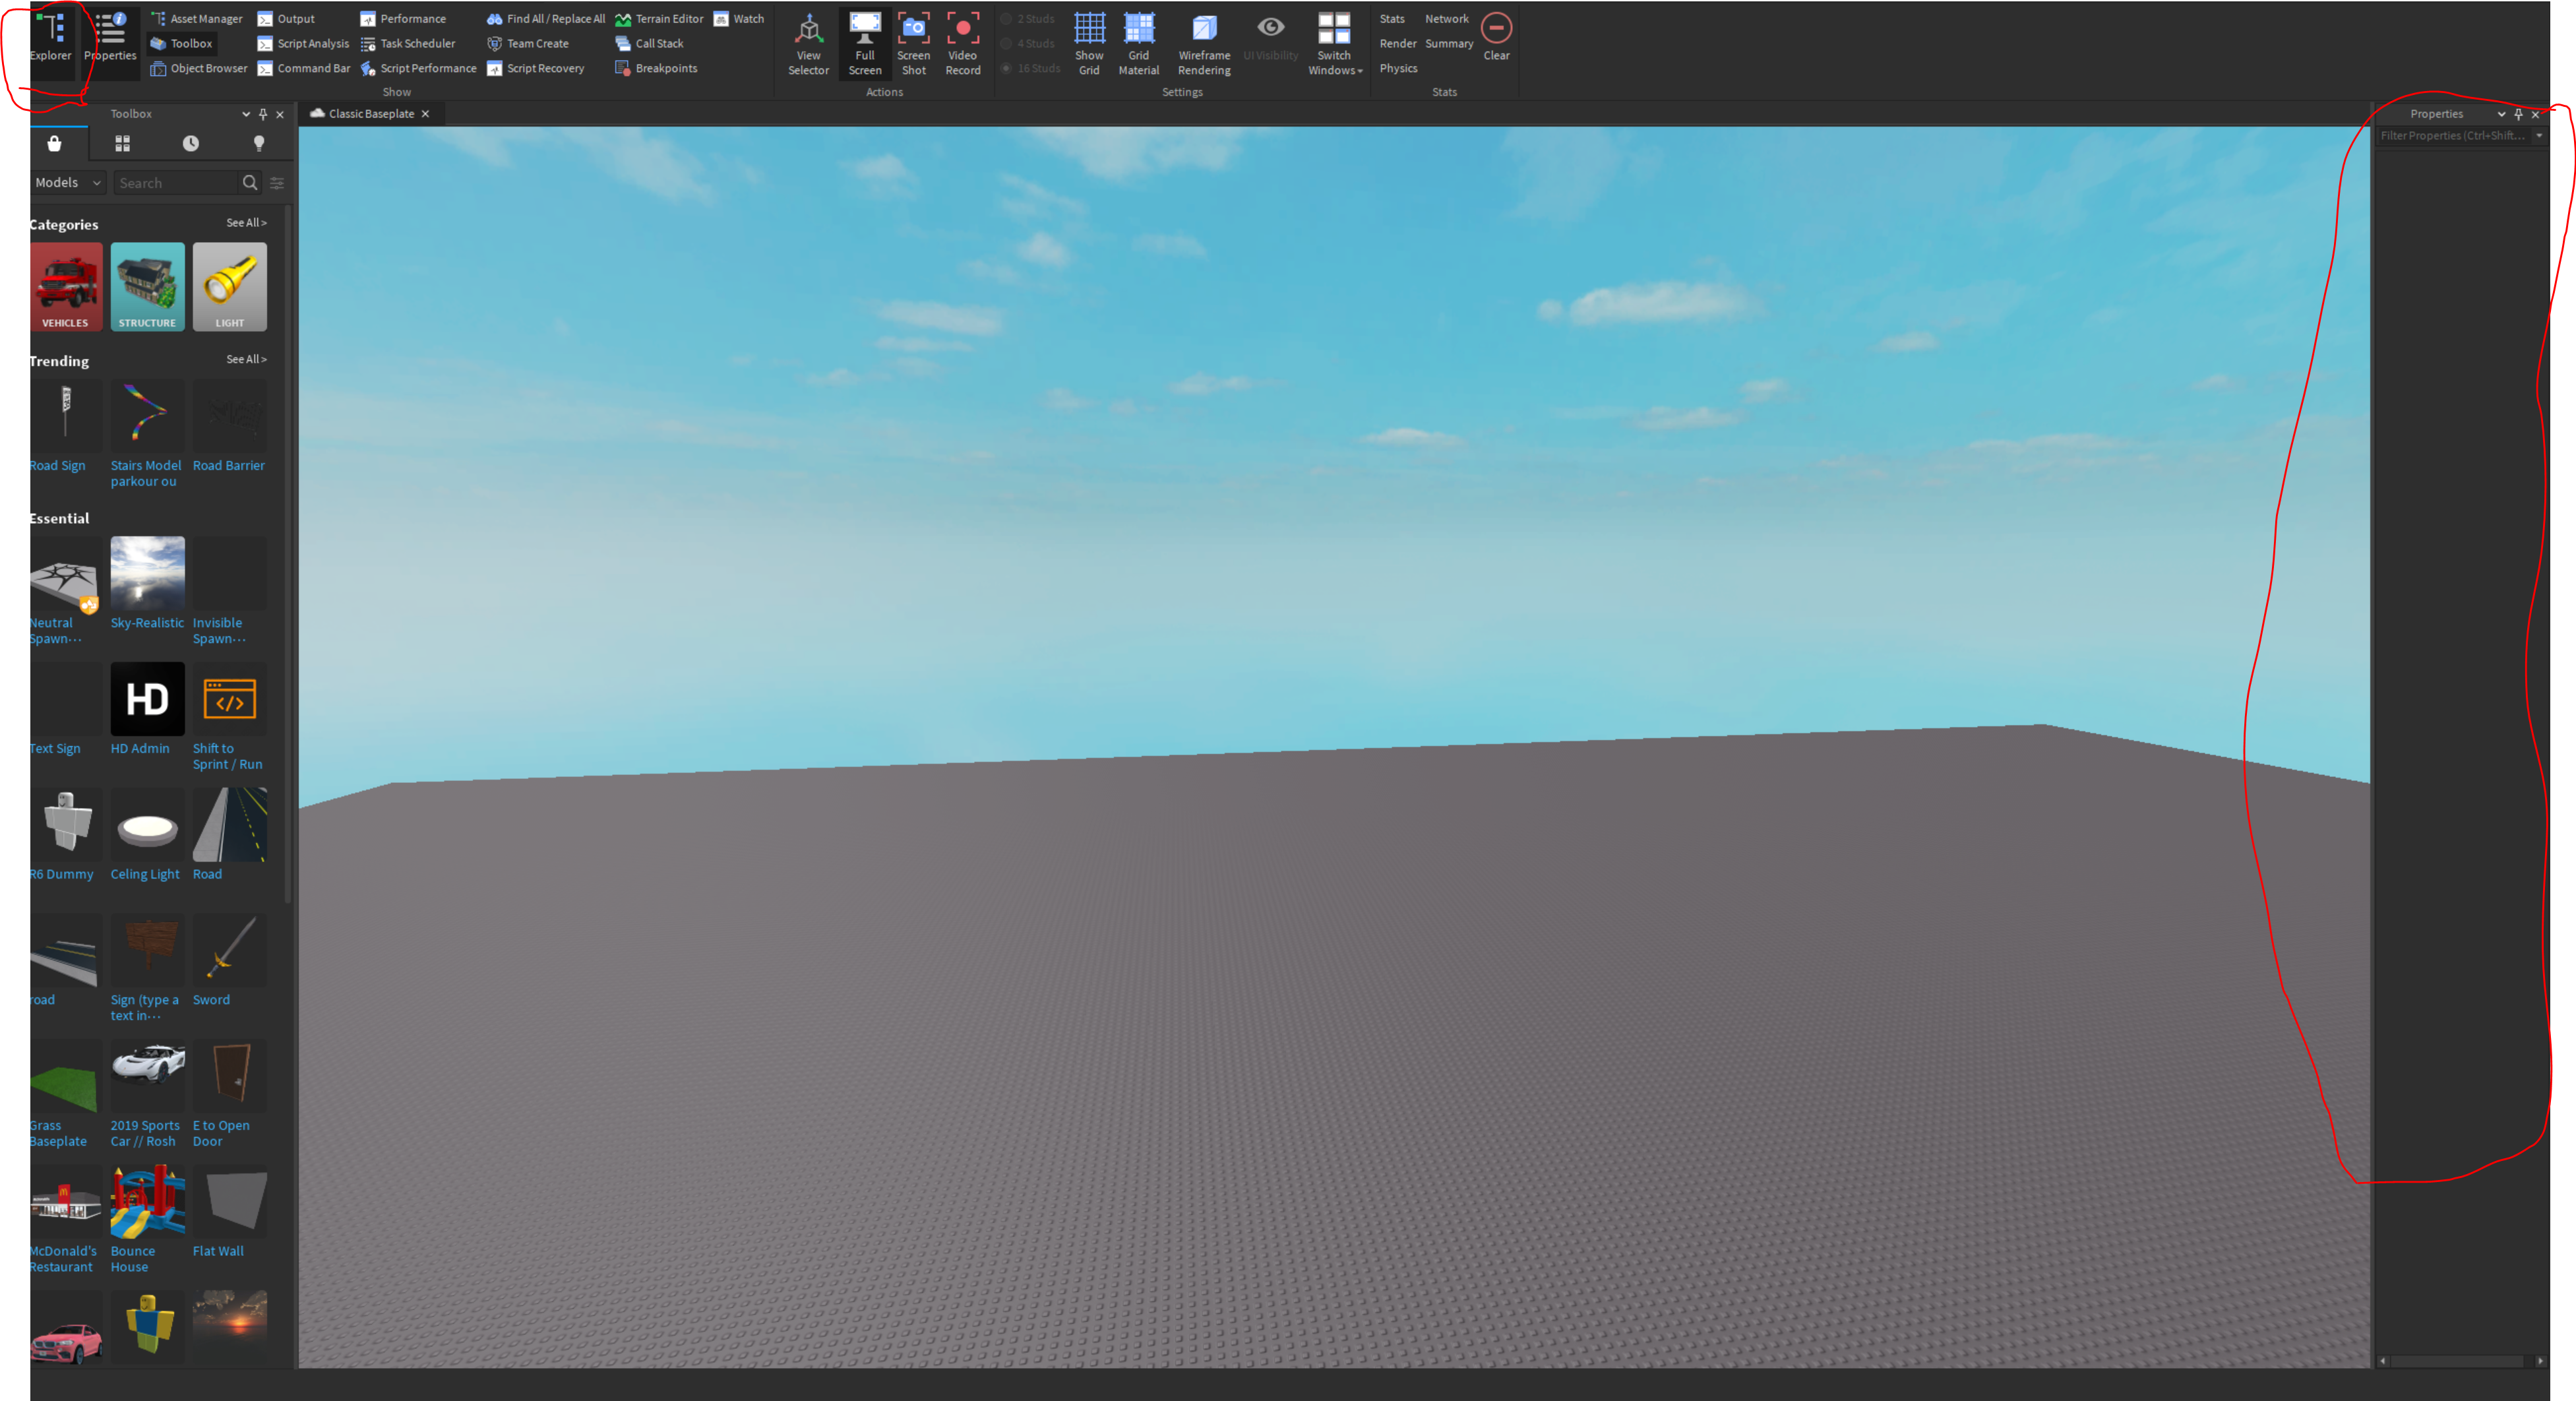Select the 16 Studs radio option
Screen dimensions: 2576x1401
1007,69
